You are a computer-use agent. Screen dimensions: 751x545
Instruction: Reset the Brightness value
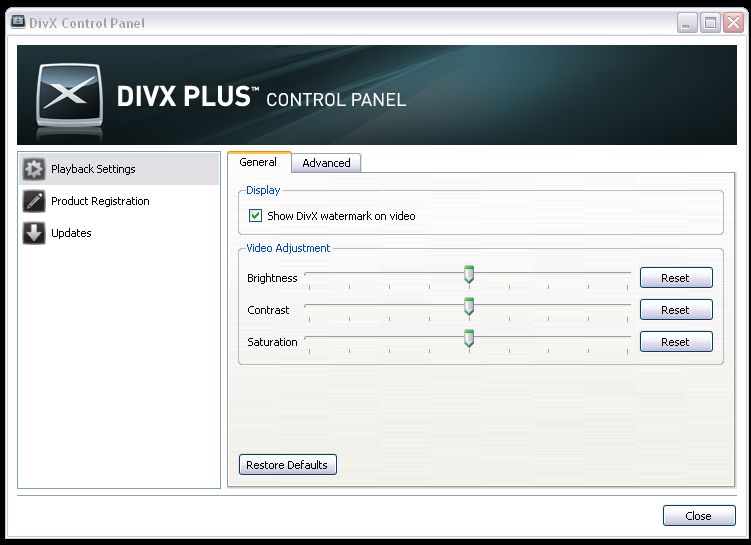676,278
